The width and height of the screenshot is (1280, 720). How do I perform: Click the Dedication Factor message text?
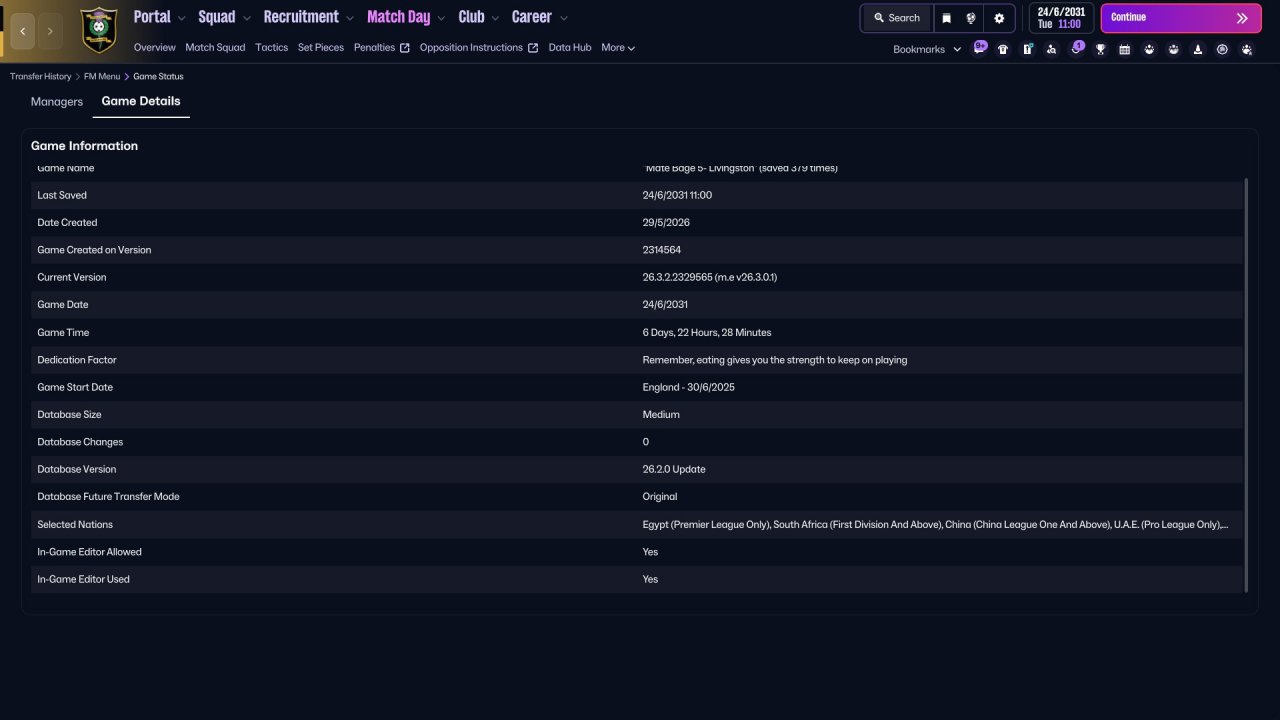click(775, 360)
